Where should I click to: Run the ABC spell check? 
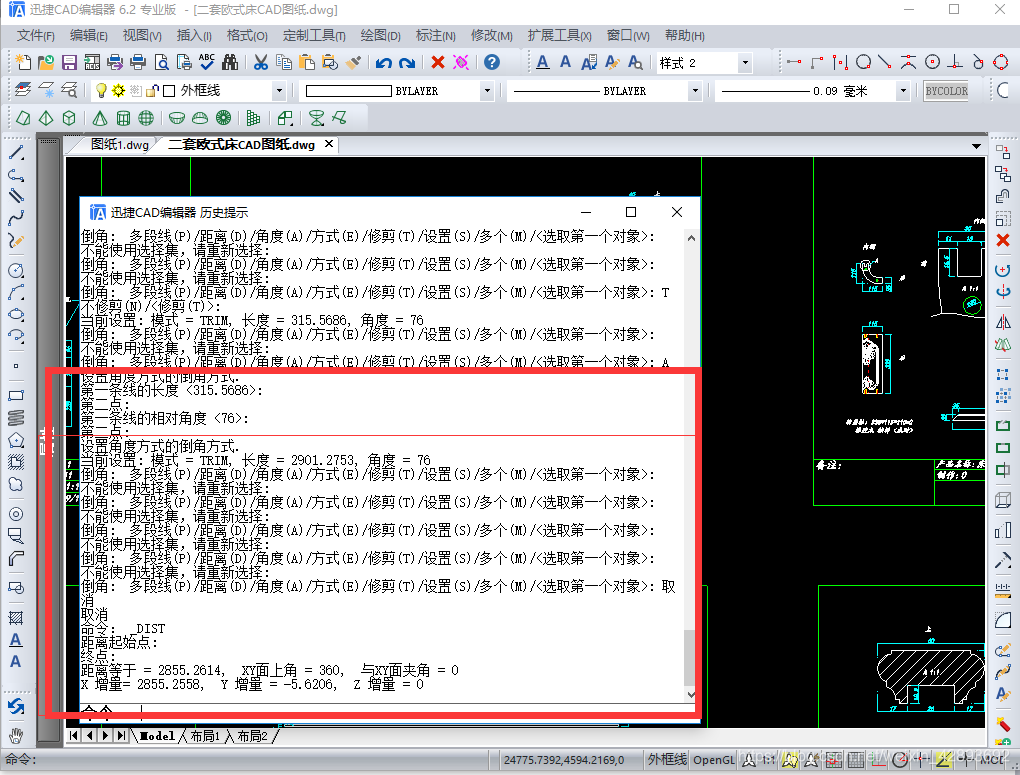207,62
